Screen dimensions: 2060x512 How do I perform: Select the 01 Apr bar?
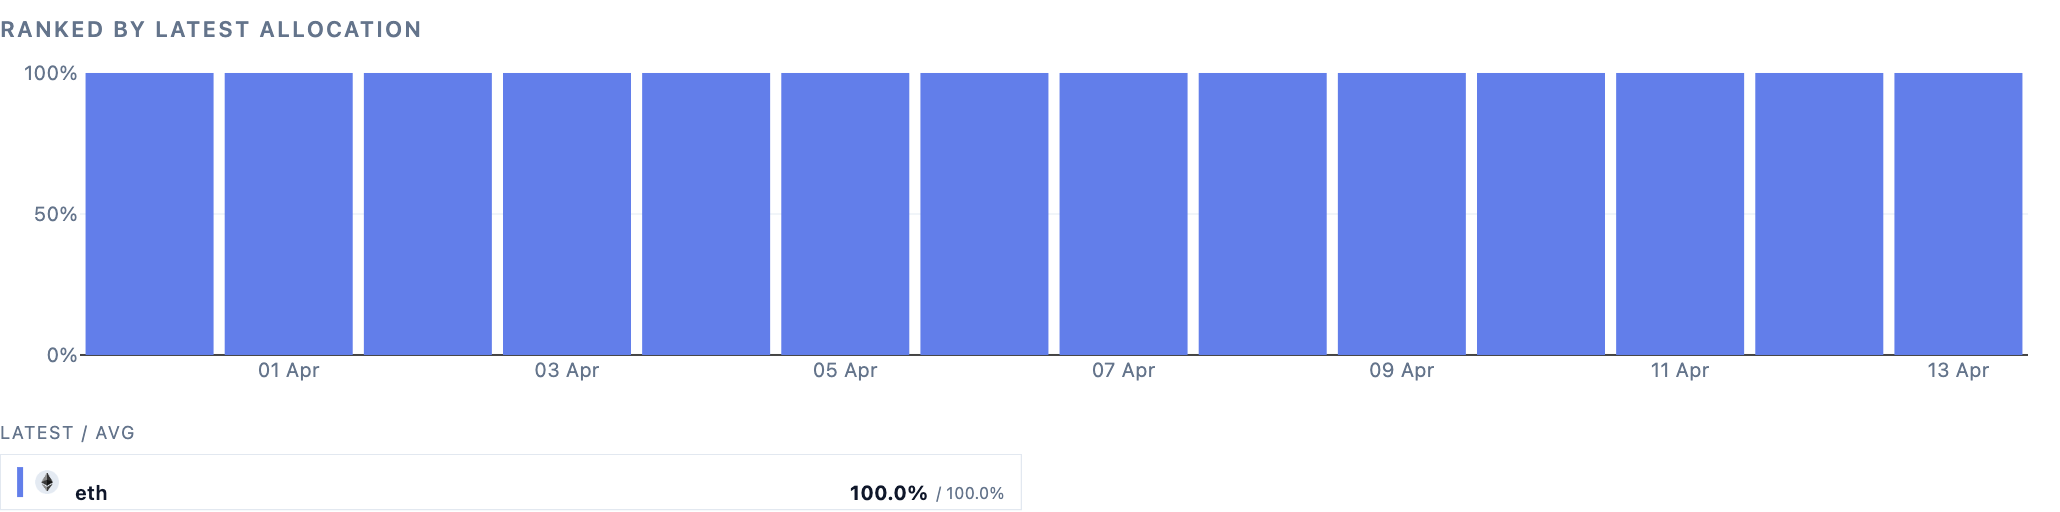tap(288, 214)
